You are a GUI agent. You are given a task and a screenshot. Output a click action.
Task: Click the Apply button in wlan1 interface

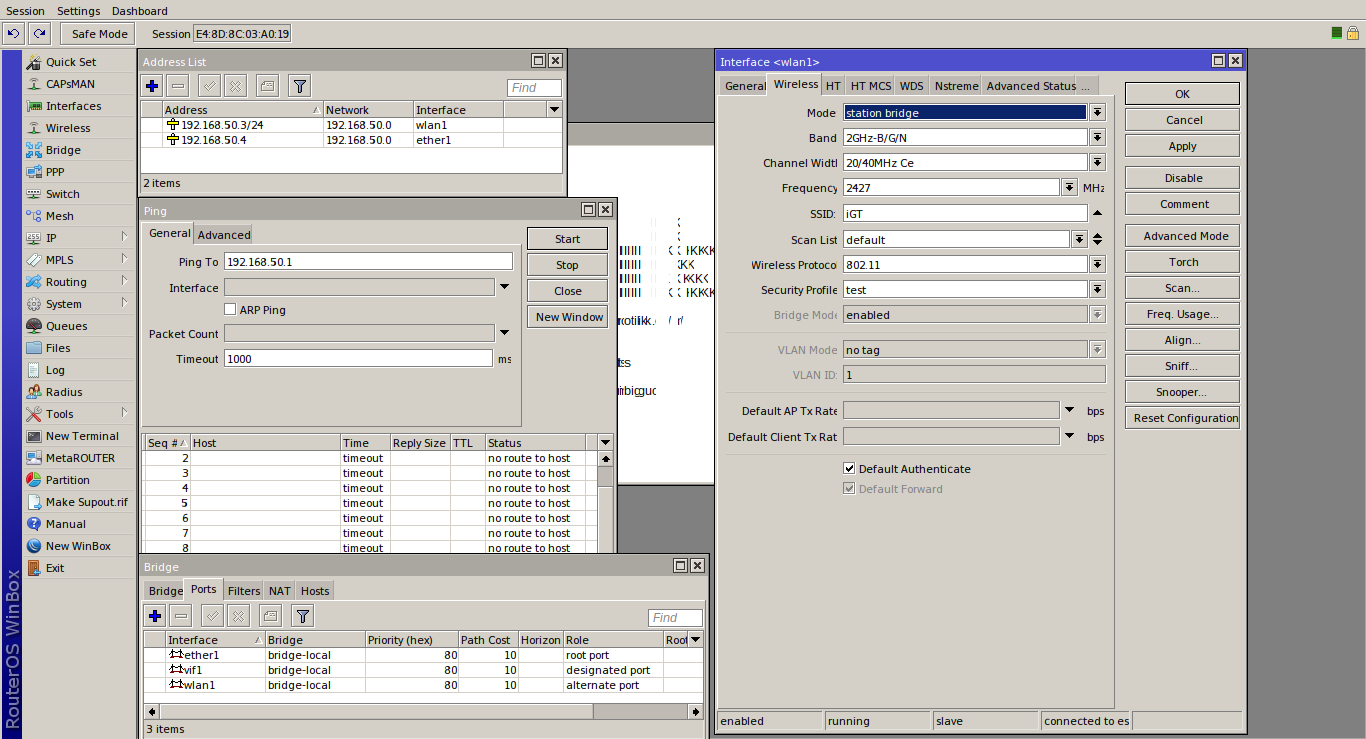click(1182, 146)
